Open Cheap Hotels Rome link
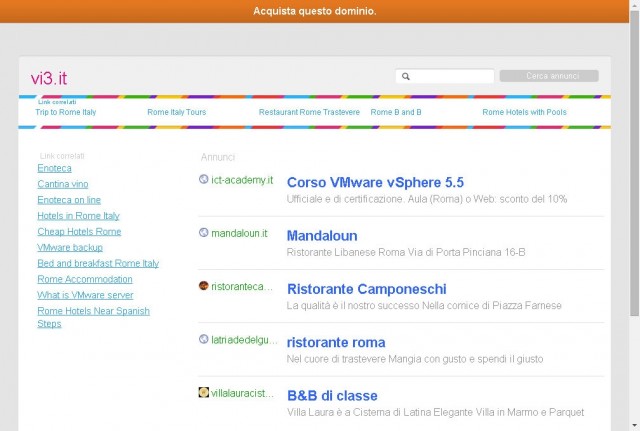The image size is (640, 431). tap(79, 232)
